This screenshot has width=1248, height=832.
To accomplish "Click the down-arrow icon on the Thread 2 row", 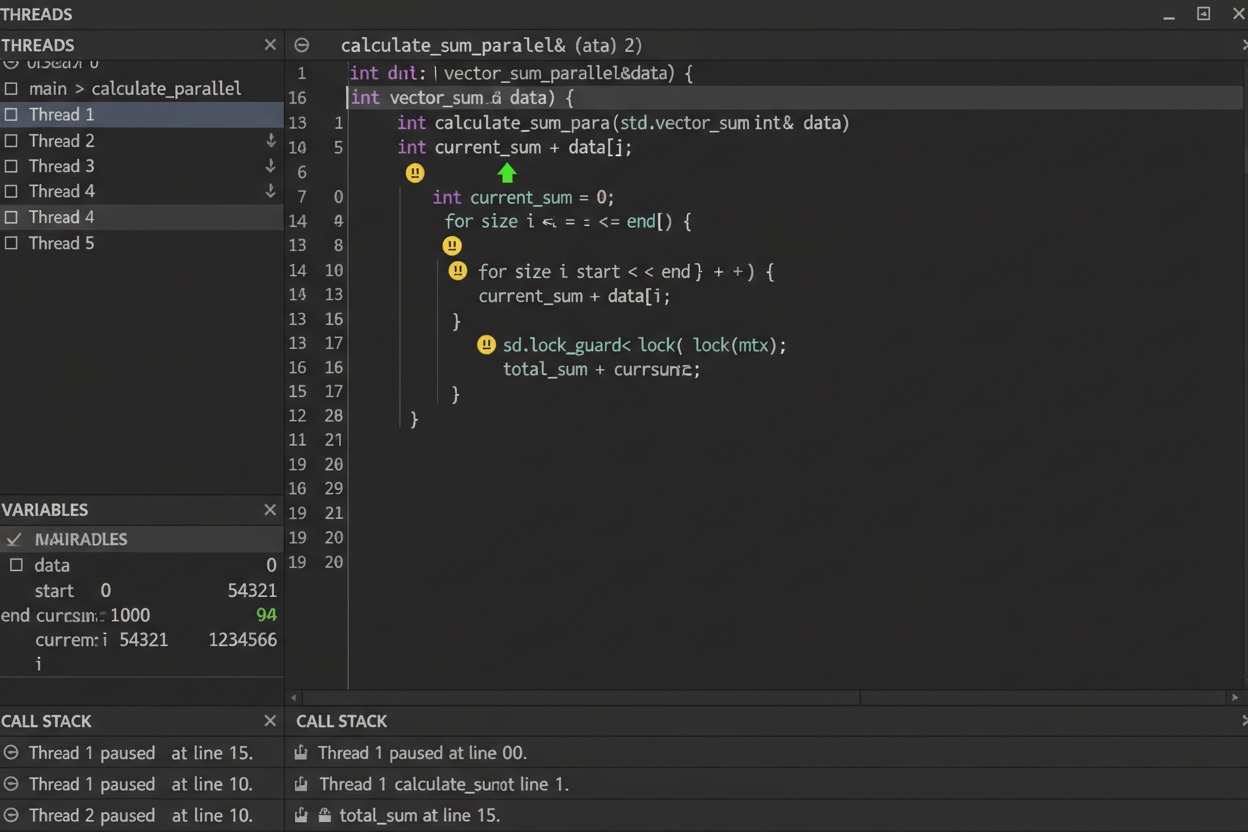I will (270, 141).
